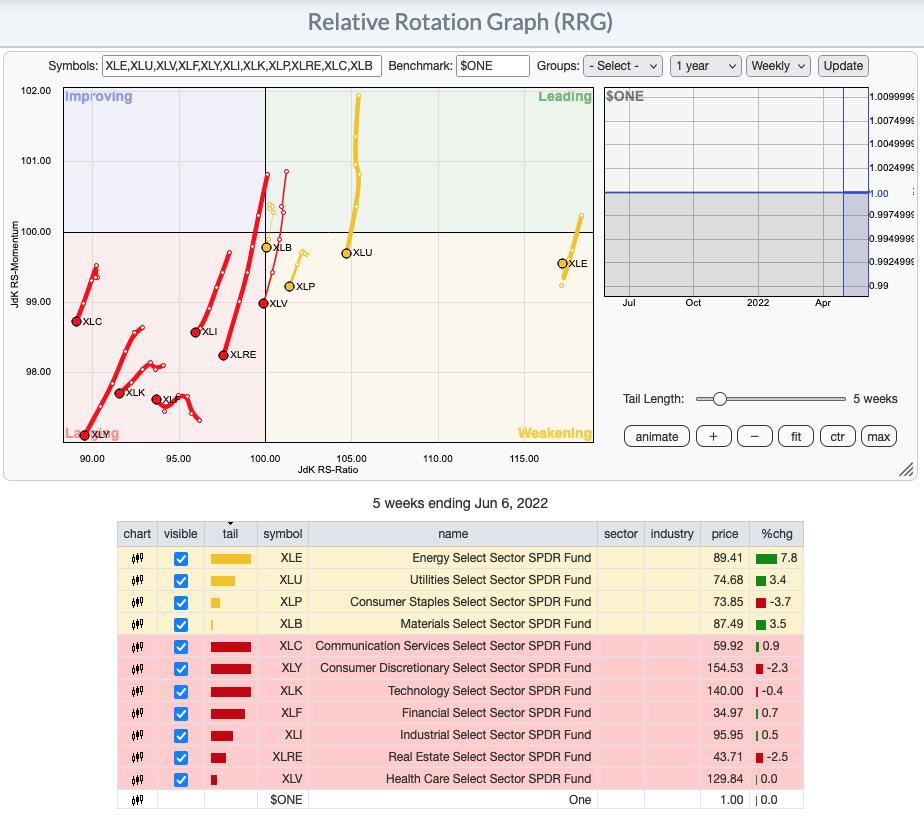The image size is (924, 815).
Task: Open chart icon for XLRE row
Action: pos(137,757)
